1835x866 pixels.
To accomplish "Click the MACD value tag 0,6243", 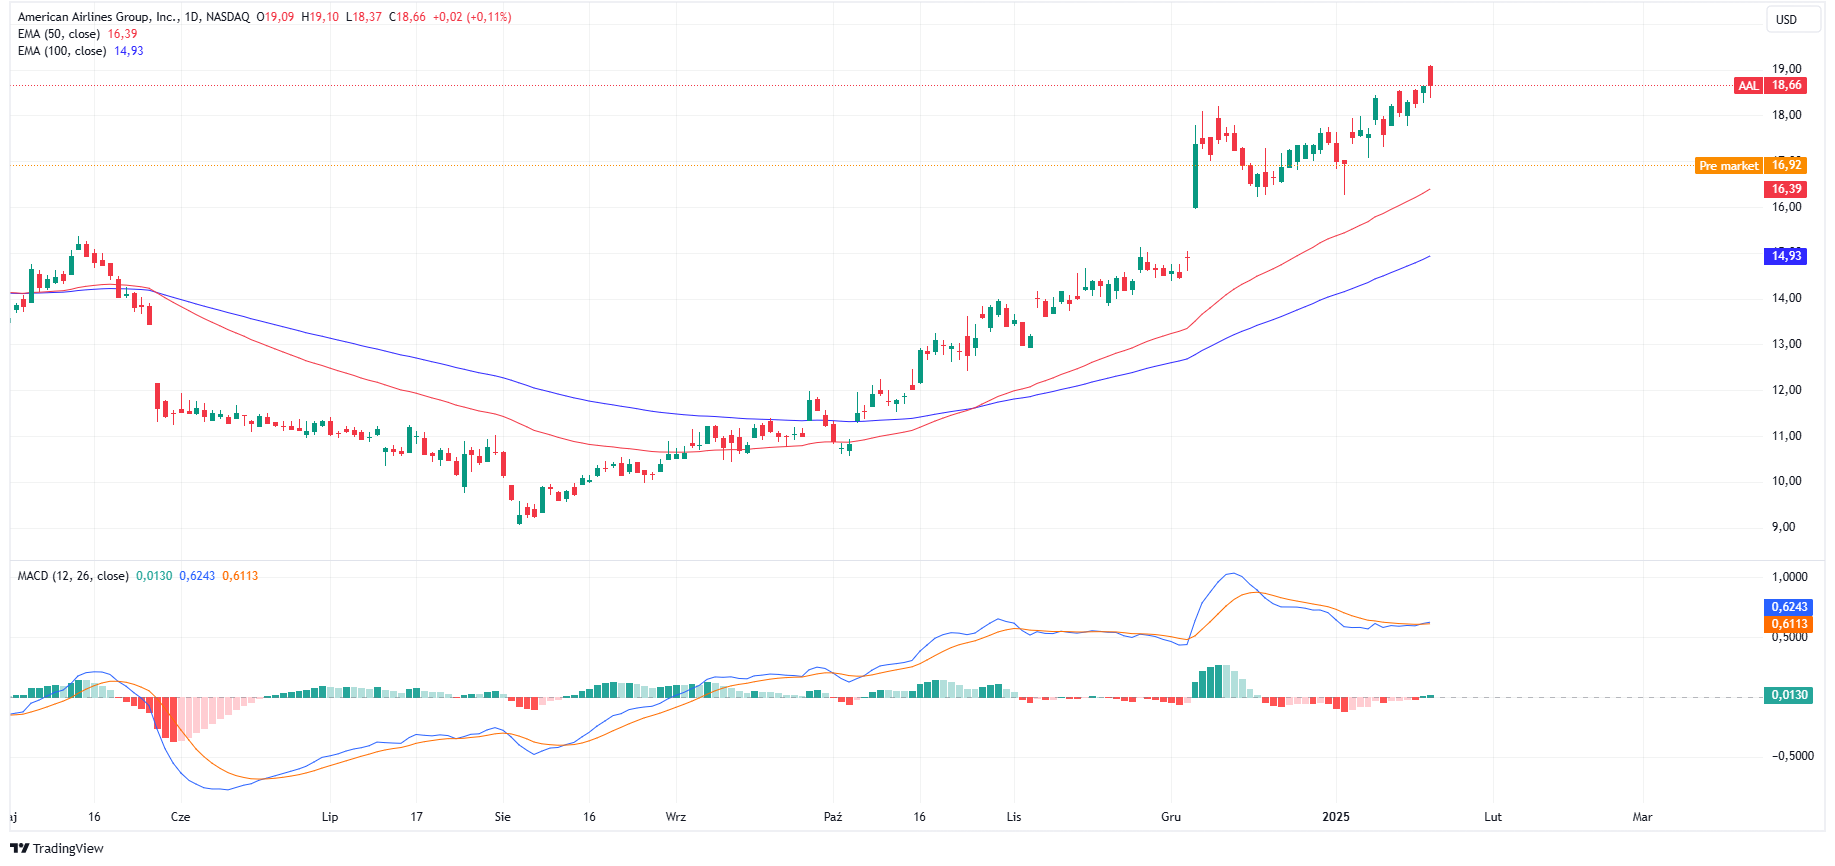I will coord(1789,607).
